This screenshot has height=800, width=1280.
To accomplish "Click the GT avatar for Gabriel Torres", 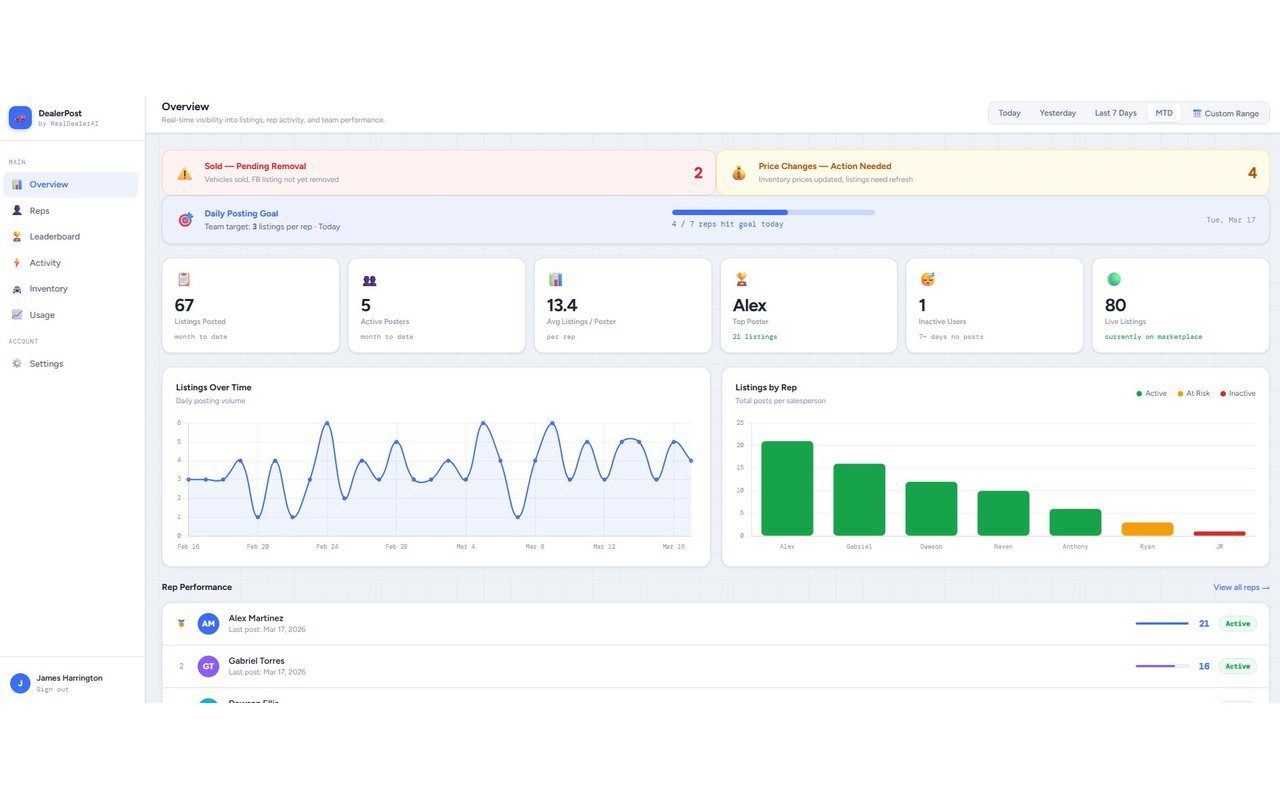I will (208, 666).
